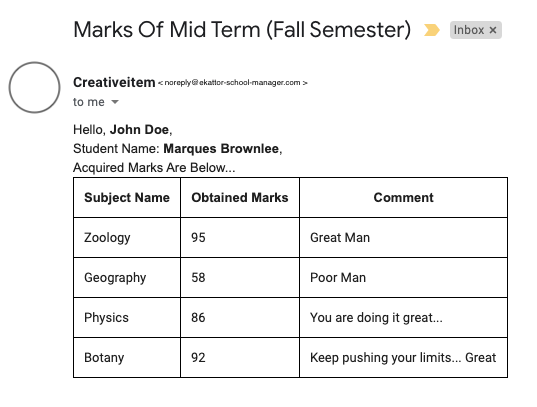Click the 'Poor Man' comment cell
The image size is (537, 407).
coord(403,278)
